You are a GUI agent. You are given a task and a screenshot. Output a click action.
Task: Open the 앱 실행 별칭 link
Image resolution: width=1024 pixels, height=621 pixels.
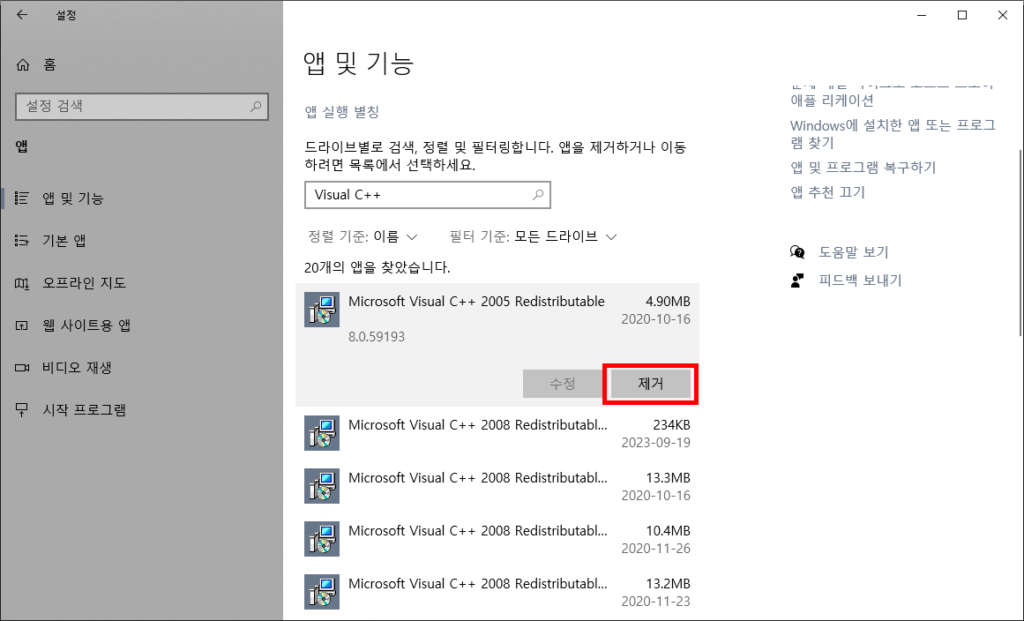pyautogui.click(x=342, y=112)
